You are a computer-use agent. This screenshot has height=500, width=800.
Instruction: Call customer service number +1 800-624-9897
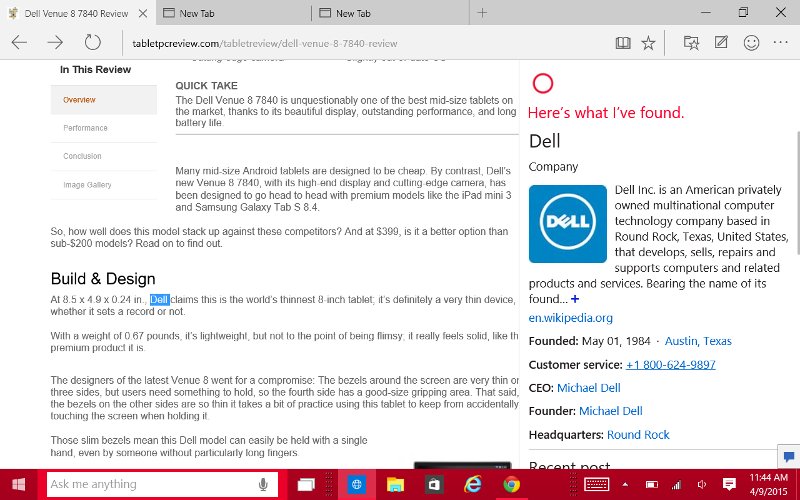point(670,364)
